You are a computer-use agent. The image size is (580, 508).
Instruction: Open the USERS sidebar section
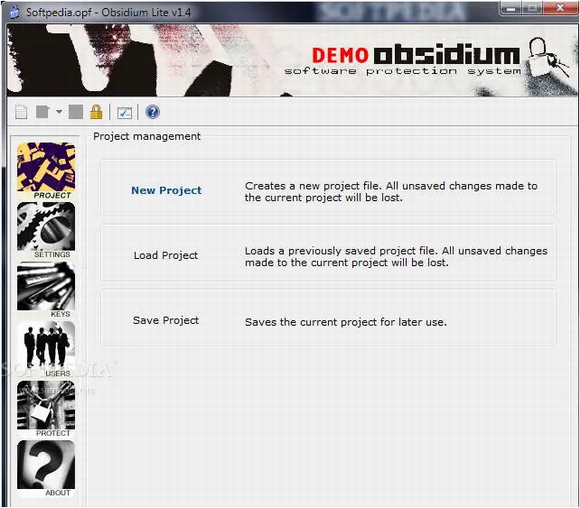click(x=46, y=349)
